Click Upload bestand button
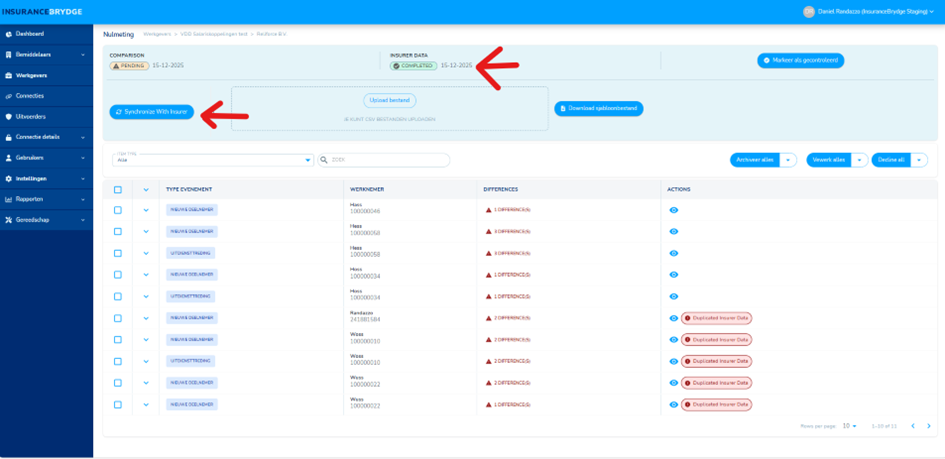Image resolution: width=945 pixels, height=459 pixels. (x=389, y=100)
